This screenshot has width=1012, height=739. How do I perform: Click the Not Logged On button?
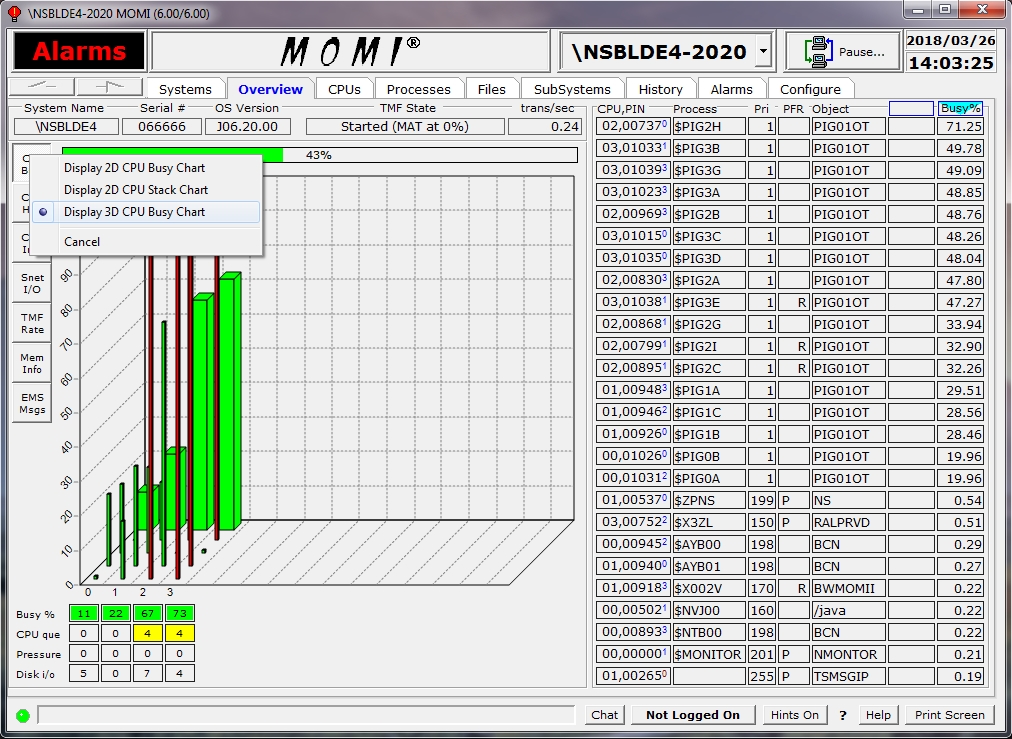692,715
